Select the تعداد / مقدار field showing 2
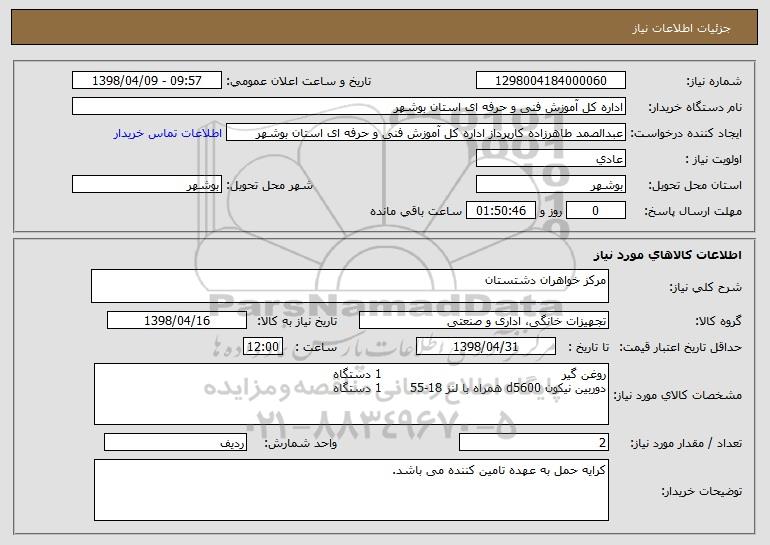Image resolution: width=770 pixels, height=545 pixels. 534,442
